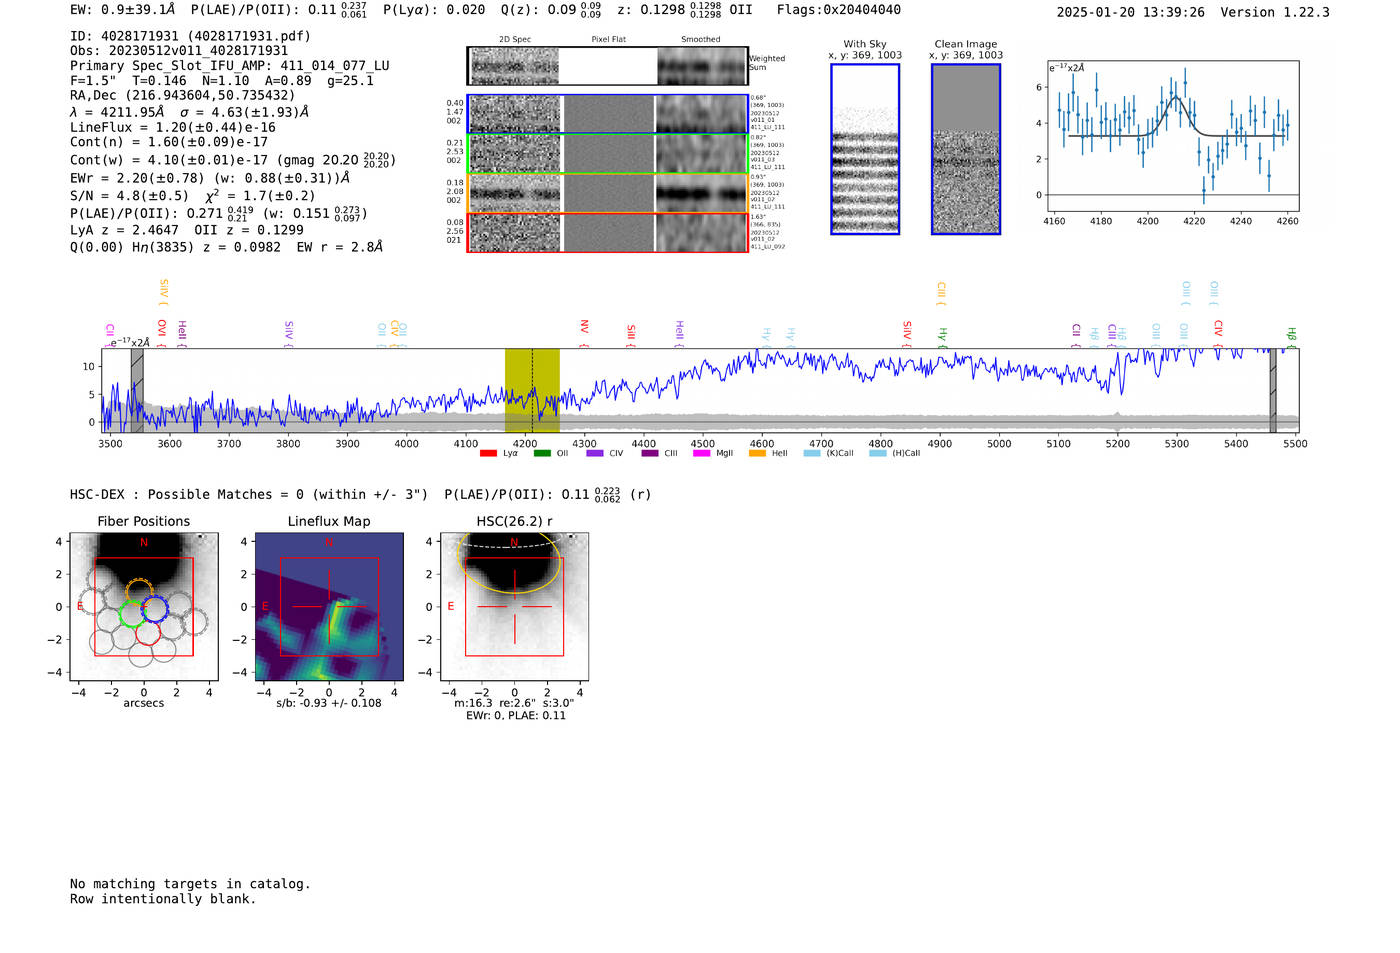The height and width of the screenshot is (953, 1400).
Task: Select the orange HeII legend swatch
Action: click(x=757, y=454)
